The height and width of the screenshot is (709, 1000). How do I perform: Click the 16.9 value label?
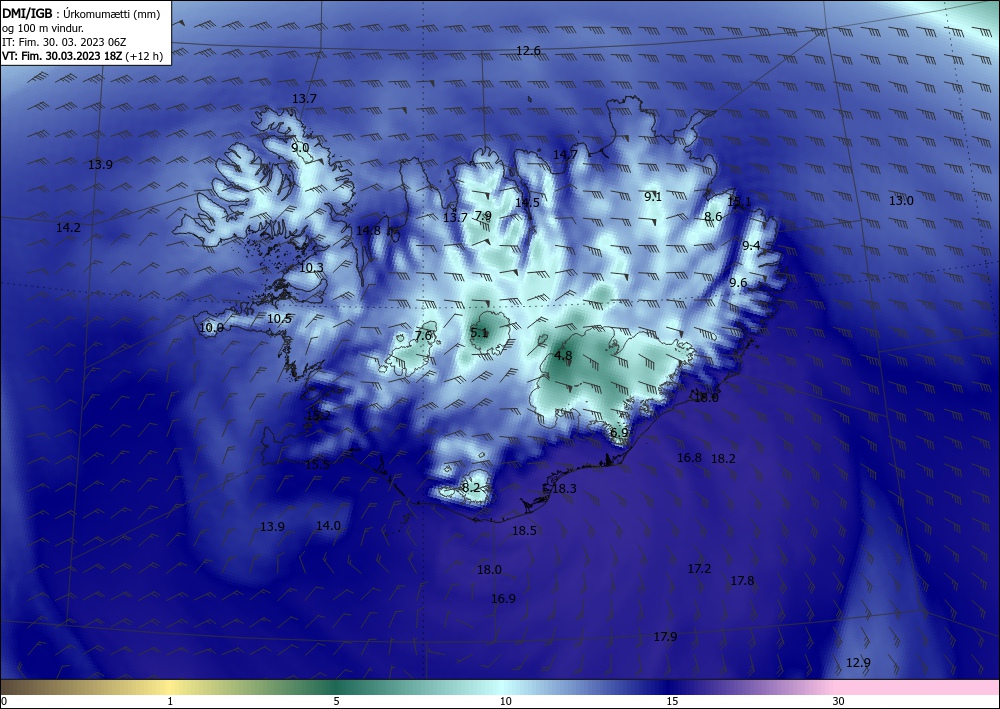(503, 599)
